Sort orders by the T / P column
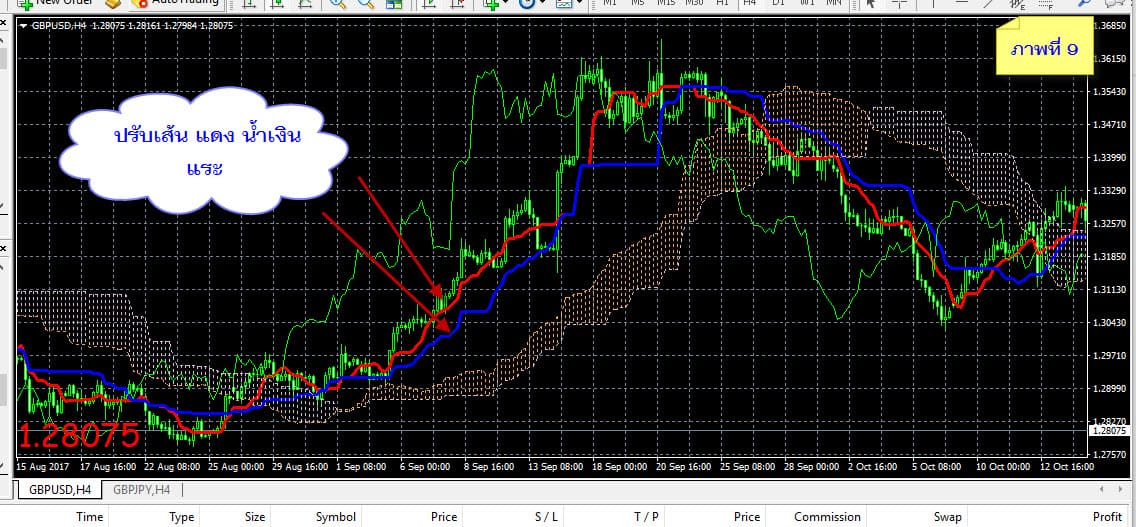The image size is (1136, 527). 646,517
